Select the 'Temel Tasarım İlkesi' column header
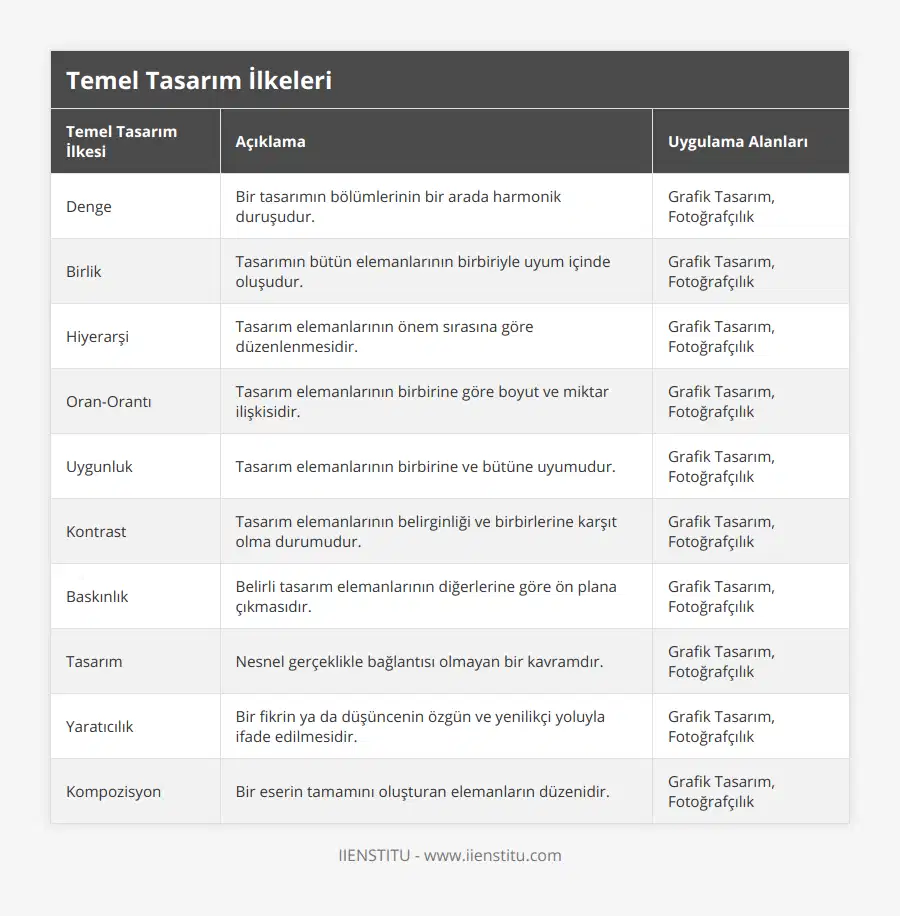The image size is (900, 916). pos(121,141)
